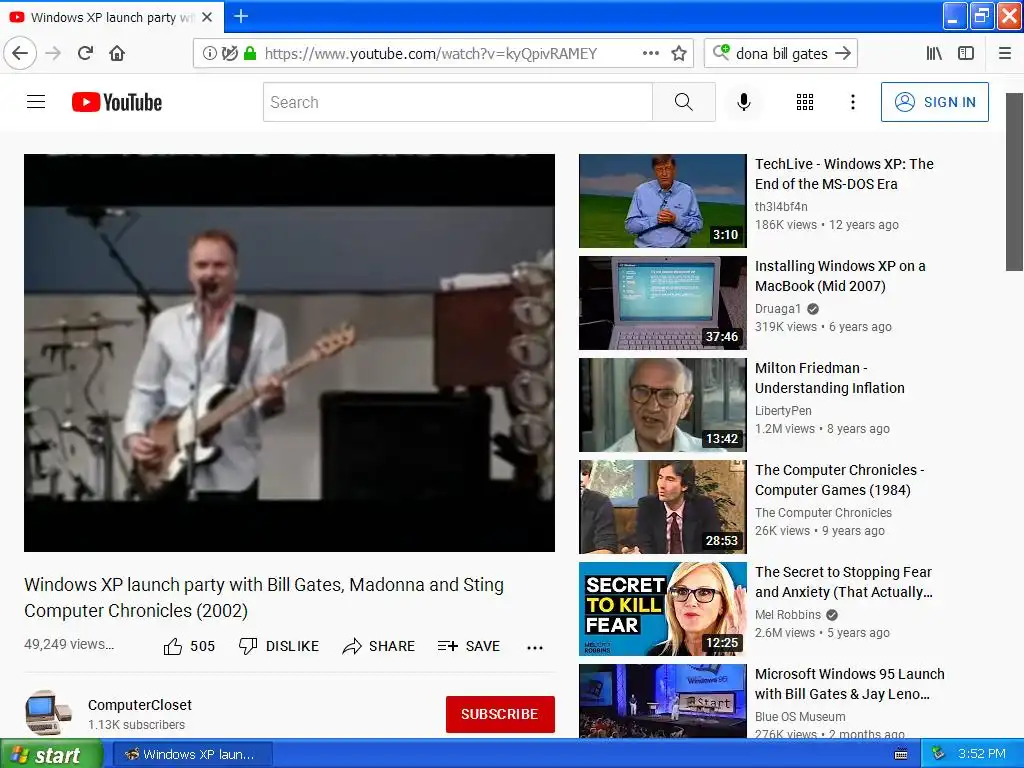Select the Windows XP launch party browser tab
This screenshot has height=768, width=1024.
pos(112,17)
